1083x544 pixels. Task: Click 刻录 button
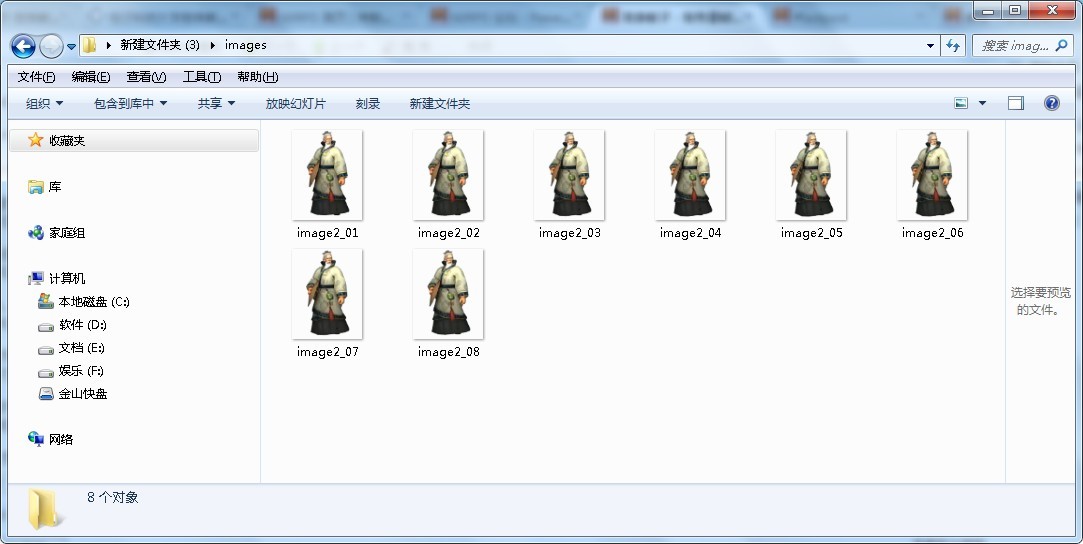coord(367,104)
